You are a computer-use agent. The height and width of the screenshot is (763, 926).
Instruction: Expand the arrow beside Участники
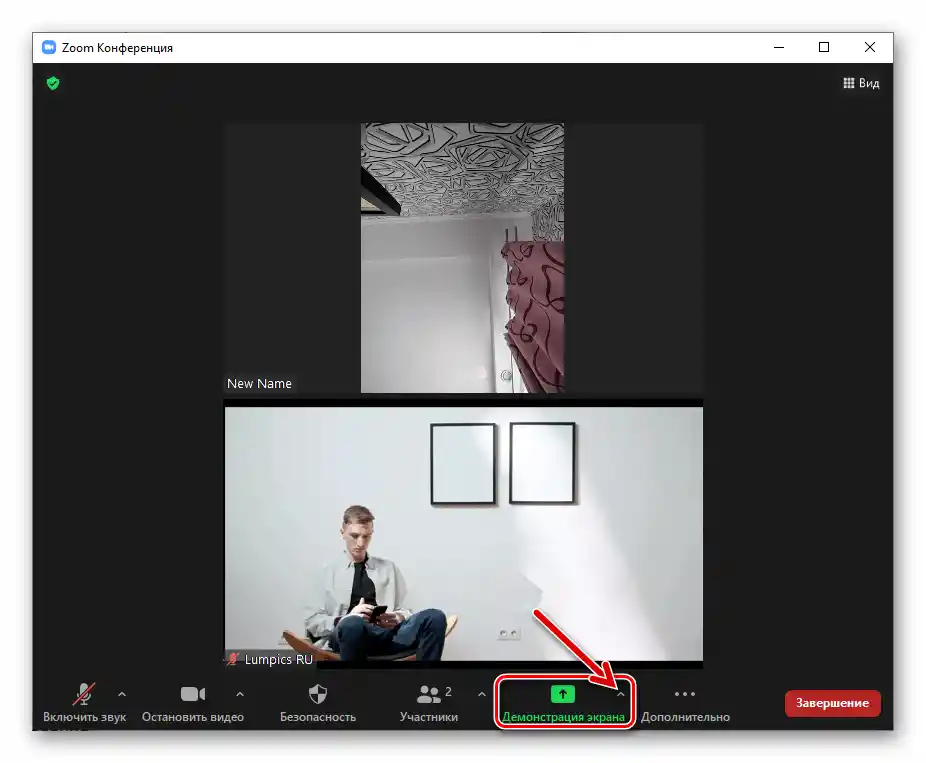point(482,694)
